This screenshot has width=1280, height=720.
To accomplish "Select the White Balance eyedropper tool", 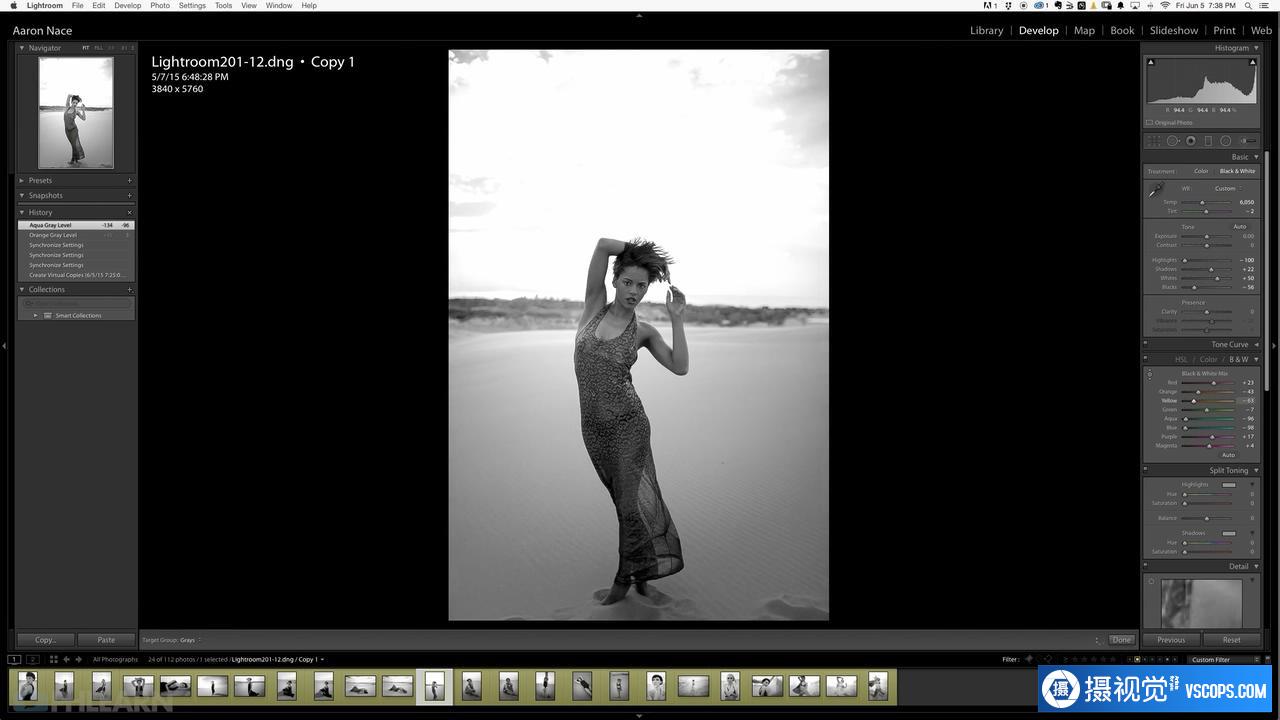I will click(x=1156, y=190).
